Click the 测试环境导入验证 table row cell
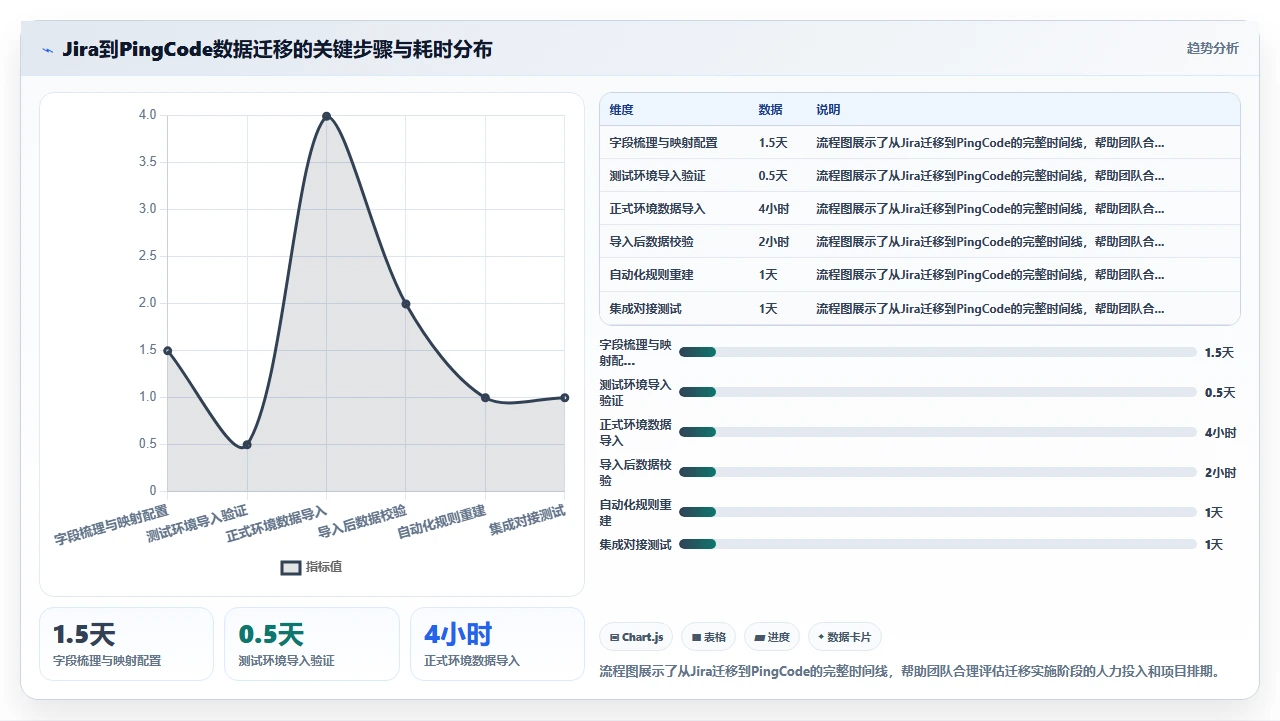This screenshot has height=721, width=1280. pyautogui.click(x=657, y=176)
